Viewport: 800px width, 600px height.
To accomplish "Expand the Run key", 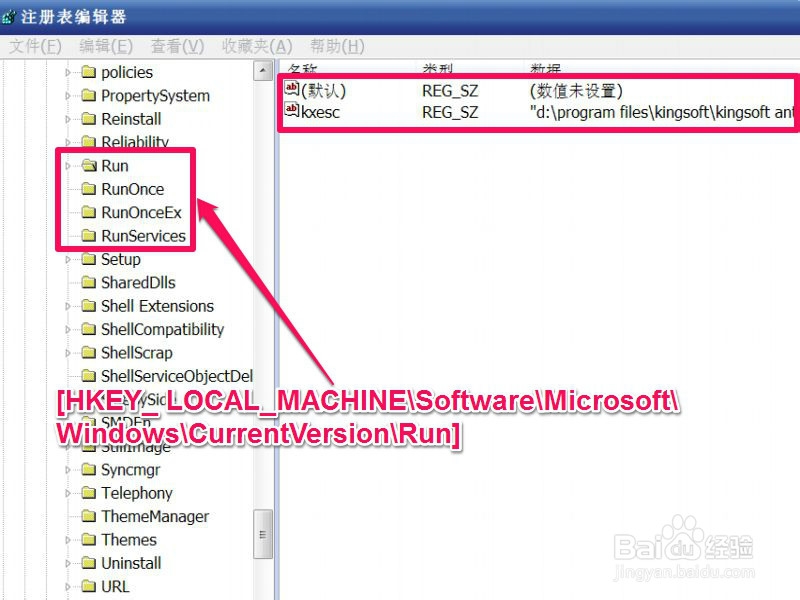I will pos(68,166).
